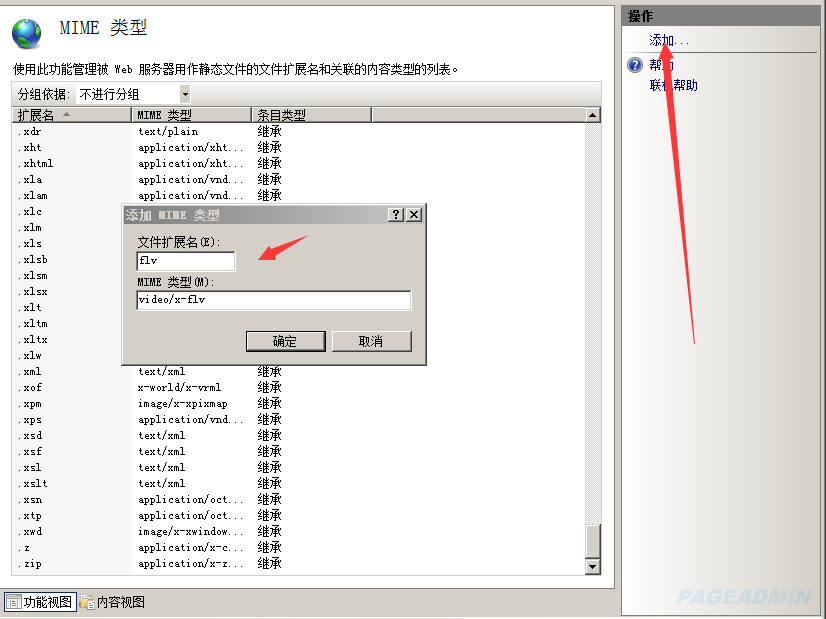This screenshot has width=826, height=619.
Task: Select the .xlc row
Action: coord(67,211)
